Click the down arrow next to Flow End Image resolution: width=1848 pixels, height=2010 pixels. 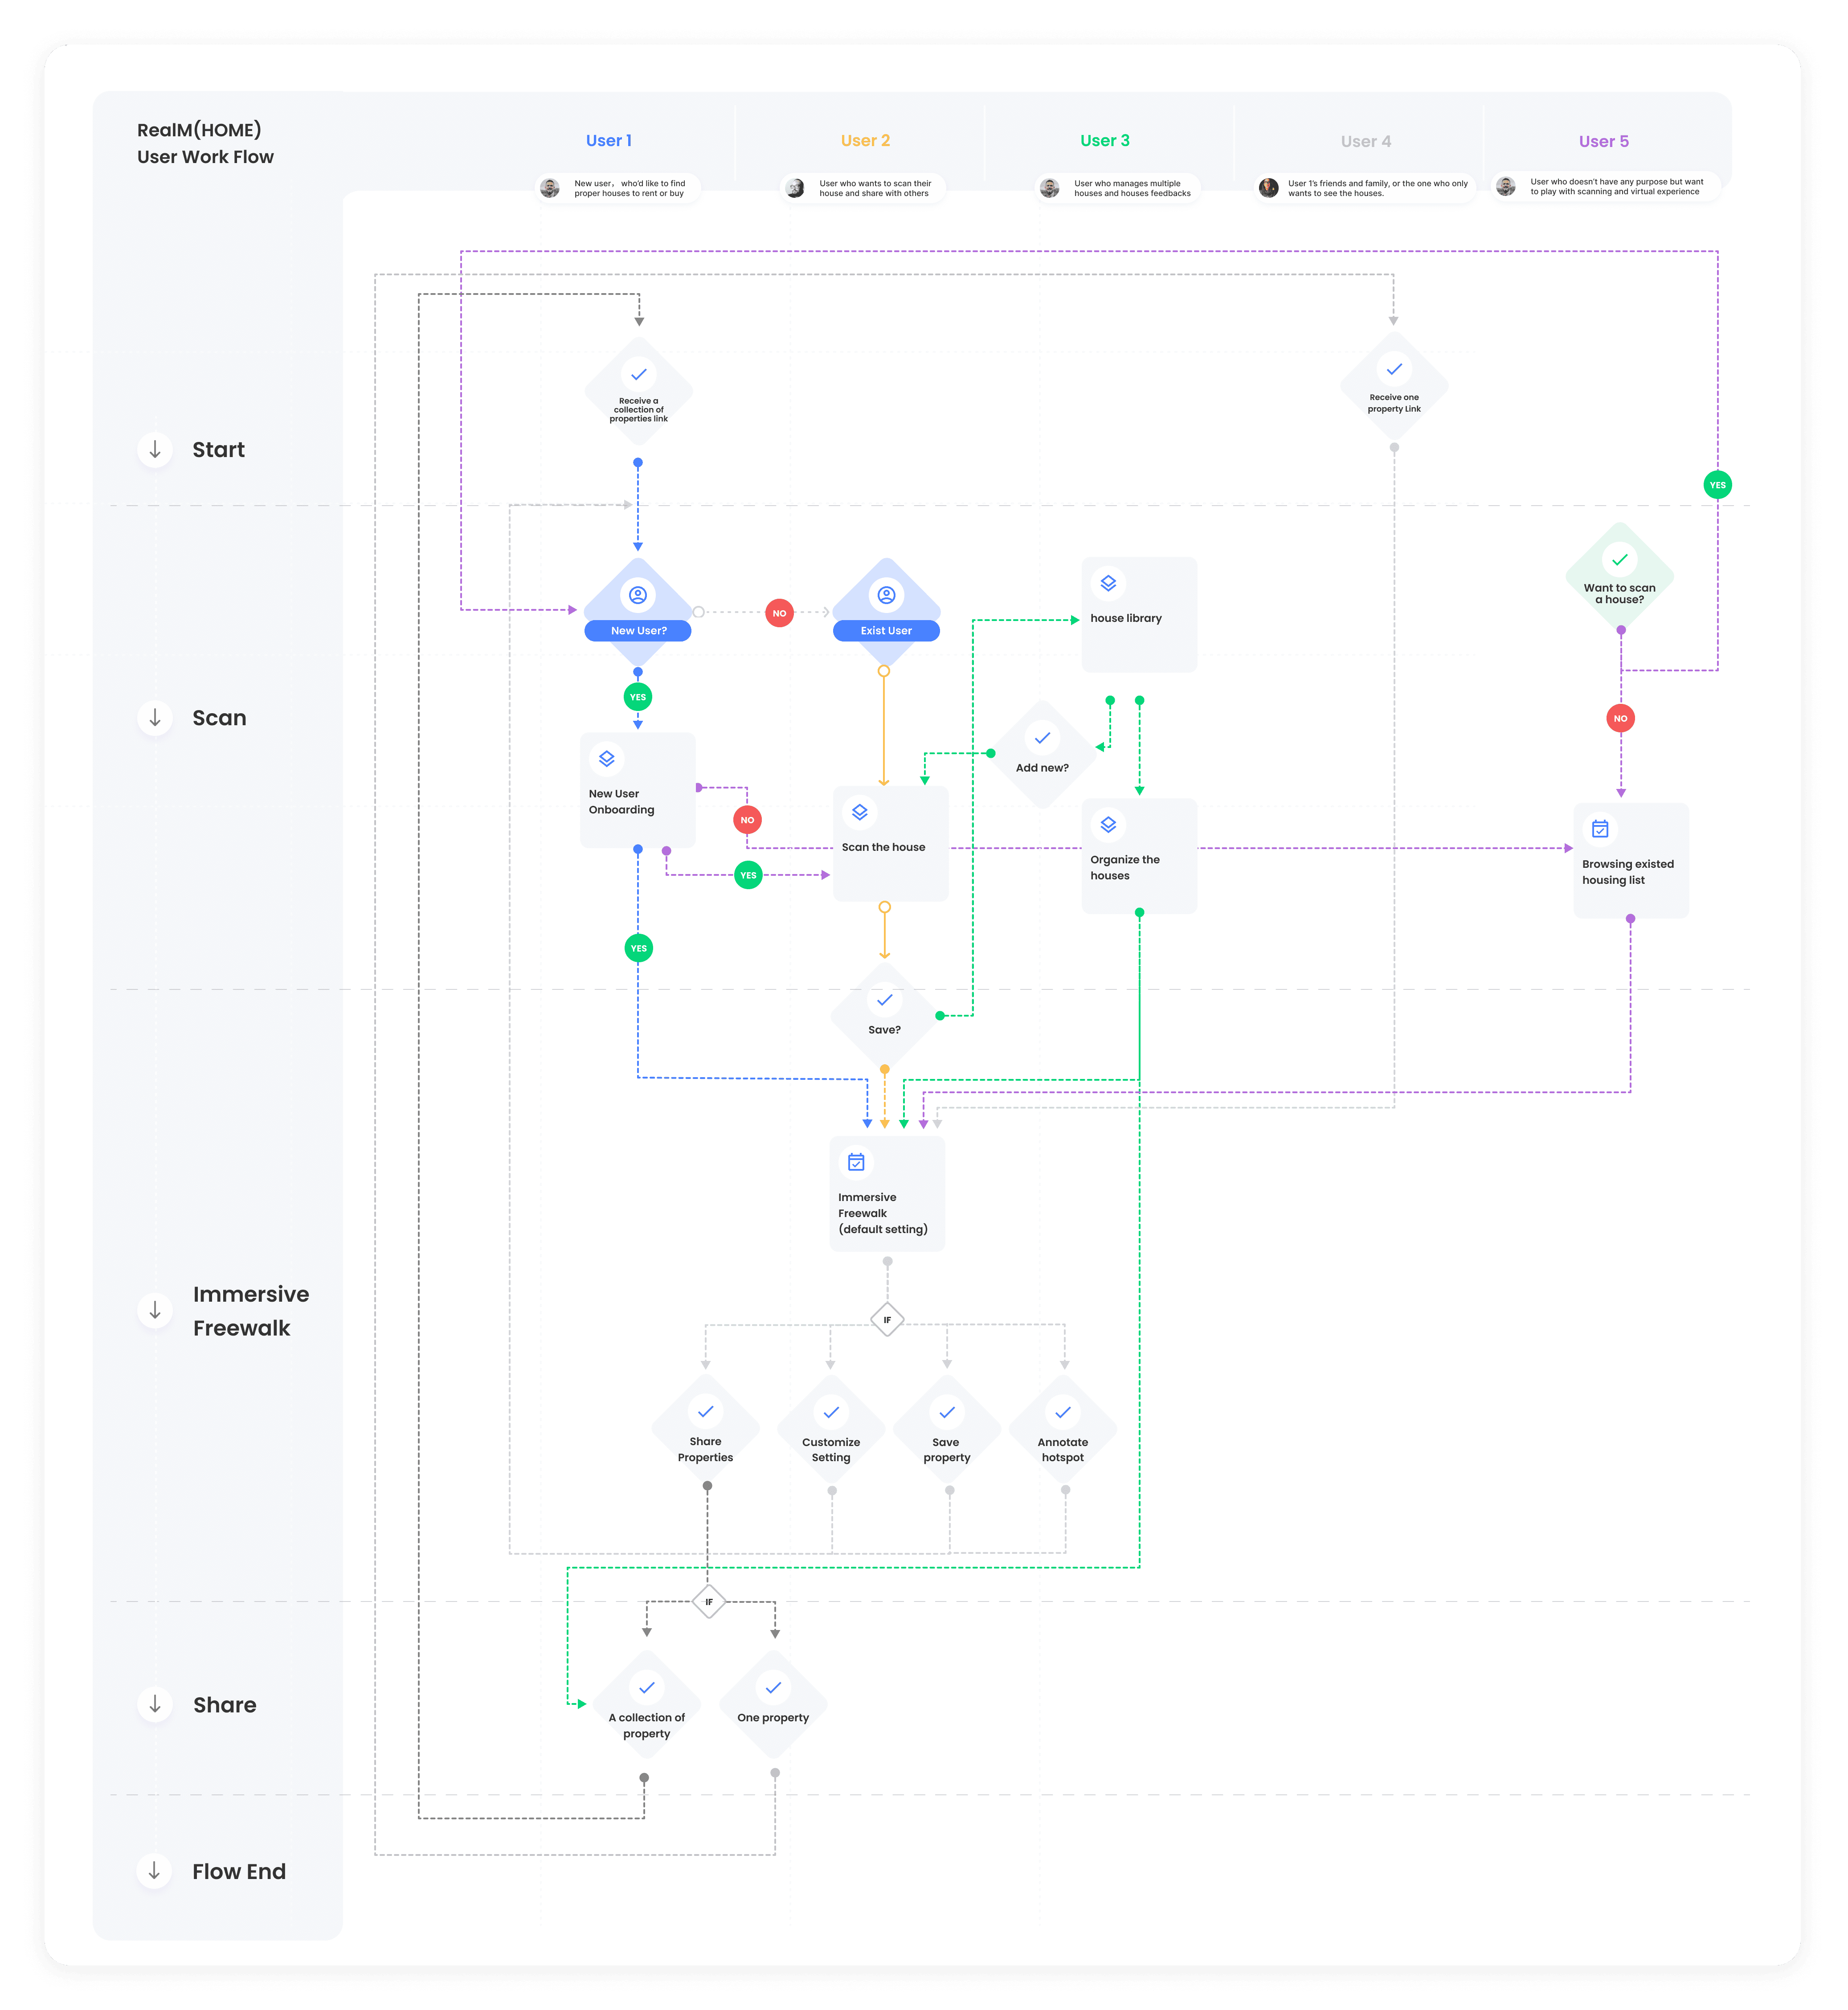click(155, 1871)
